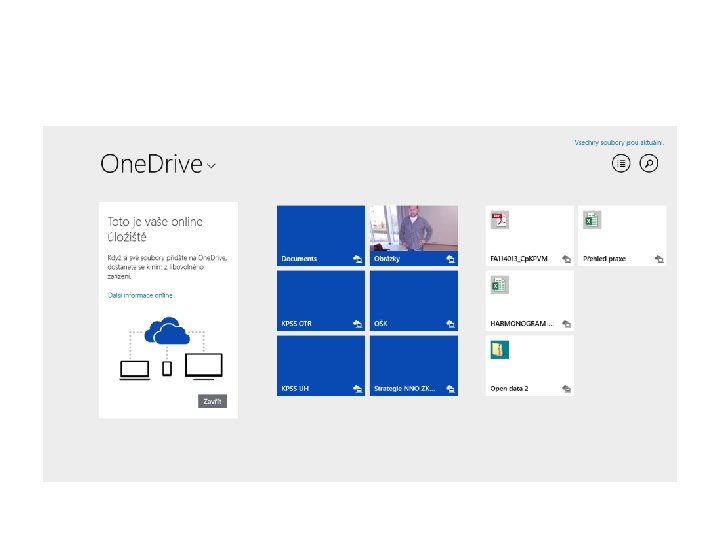Open search with the magnifier icon

(649, 163)
